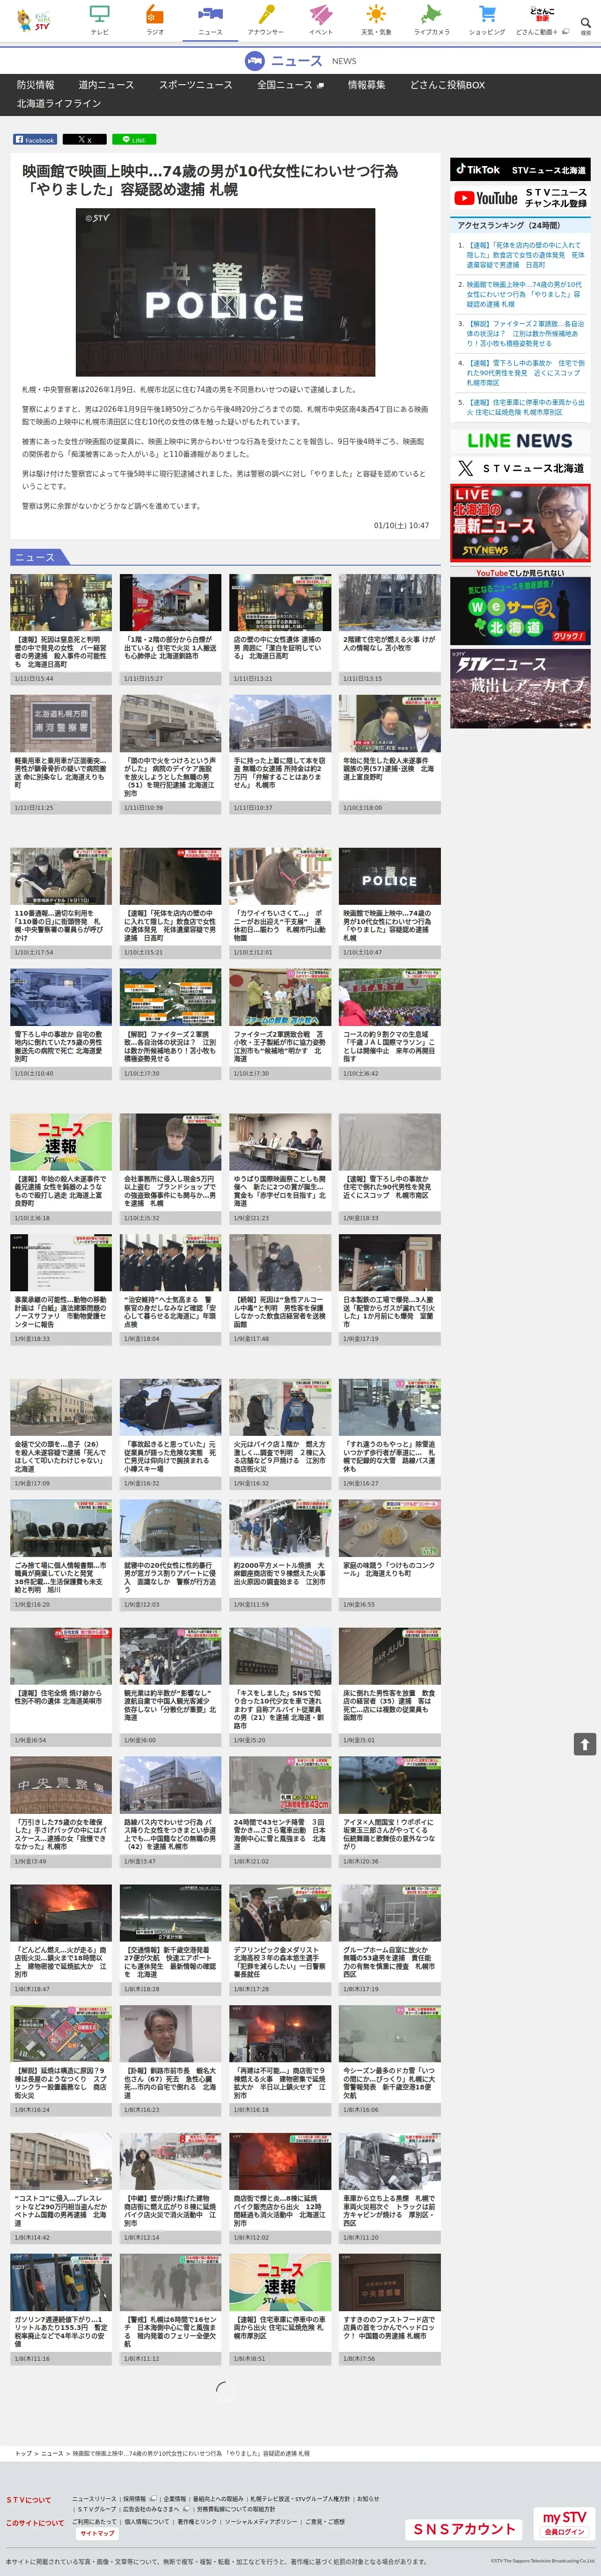The height and width of the screenshot is (2576, 601).
Task: Open the 雪下ろし中の事故か 自宅の敷地内 news card
Action: pyautogui.click(x=61, y=1023)
